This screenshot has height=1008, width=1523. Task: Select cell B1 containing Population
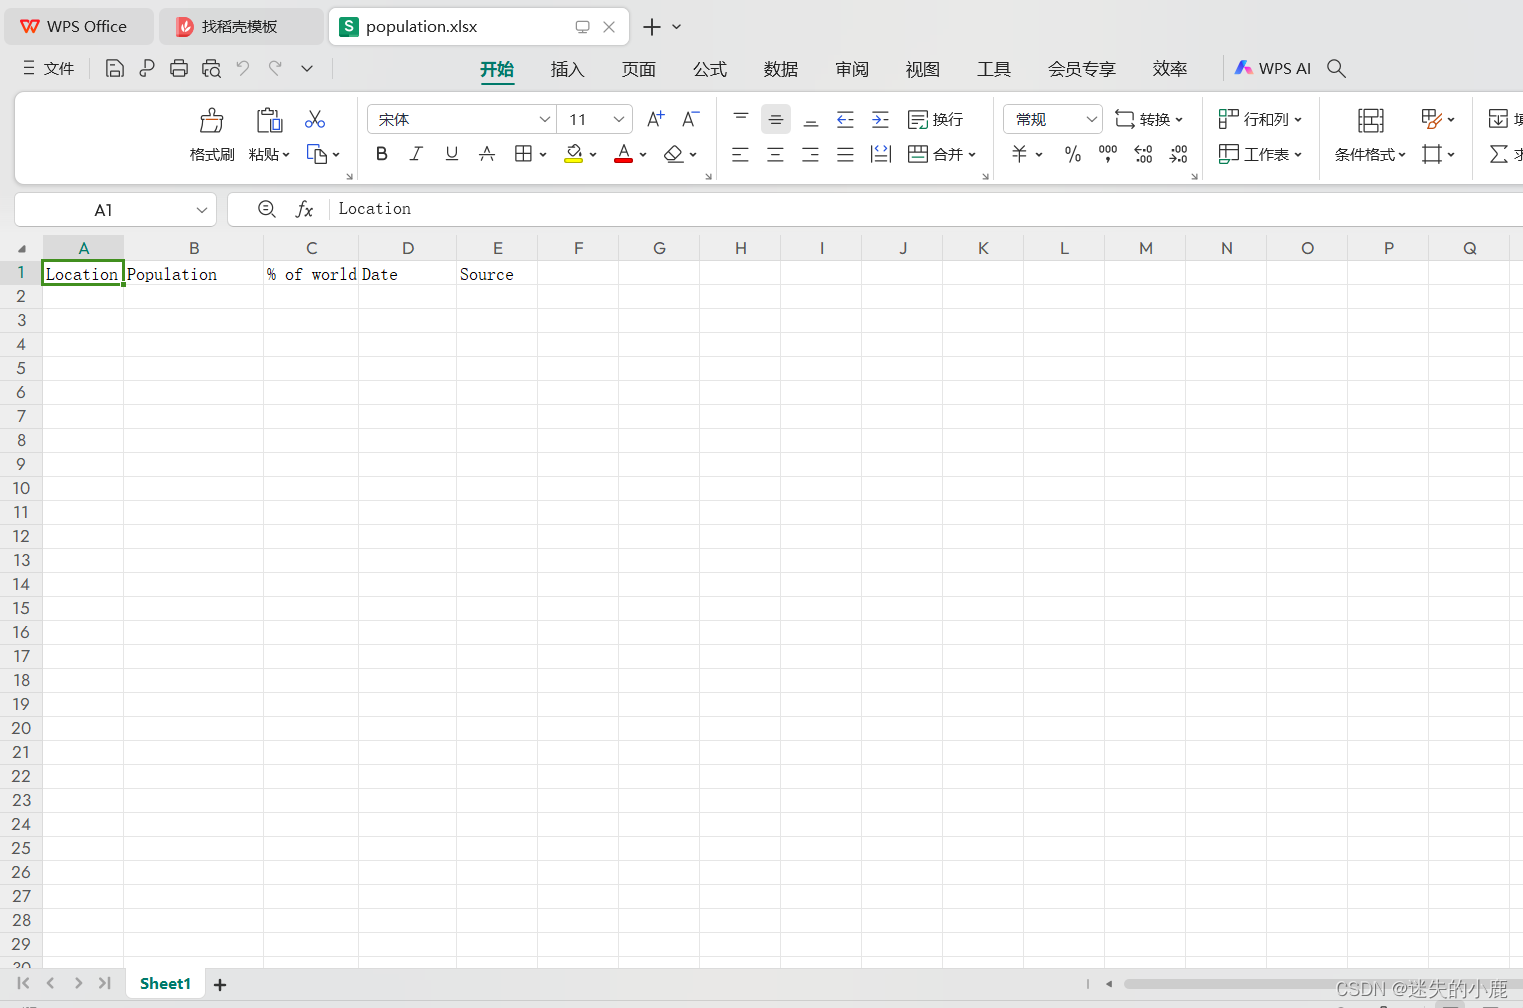click(x=193, y=273)
